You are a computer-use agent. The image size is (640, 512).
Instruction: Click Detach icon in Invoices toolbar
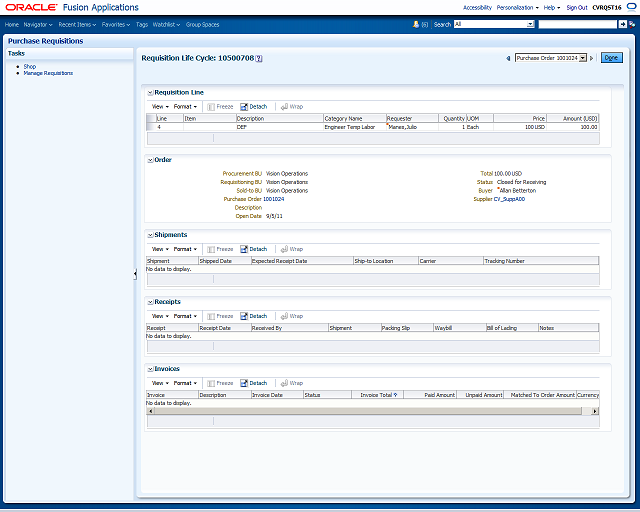(244, 383)
